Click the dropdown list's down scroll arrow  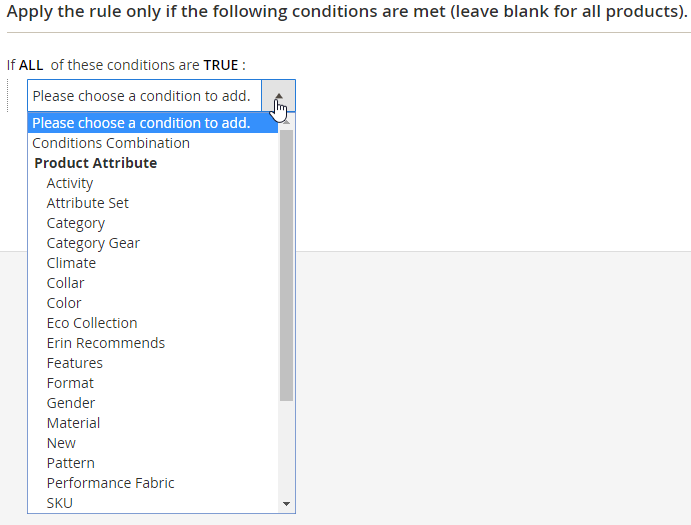pos(287,504)
